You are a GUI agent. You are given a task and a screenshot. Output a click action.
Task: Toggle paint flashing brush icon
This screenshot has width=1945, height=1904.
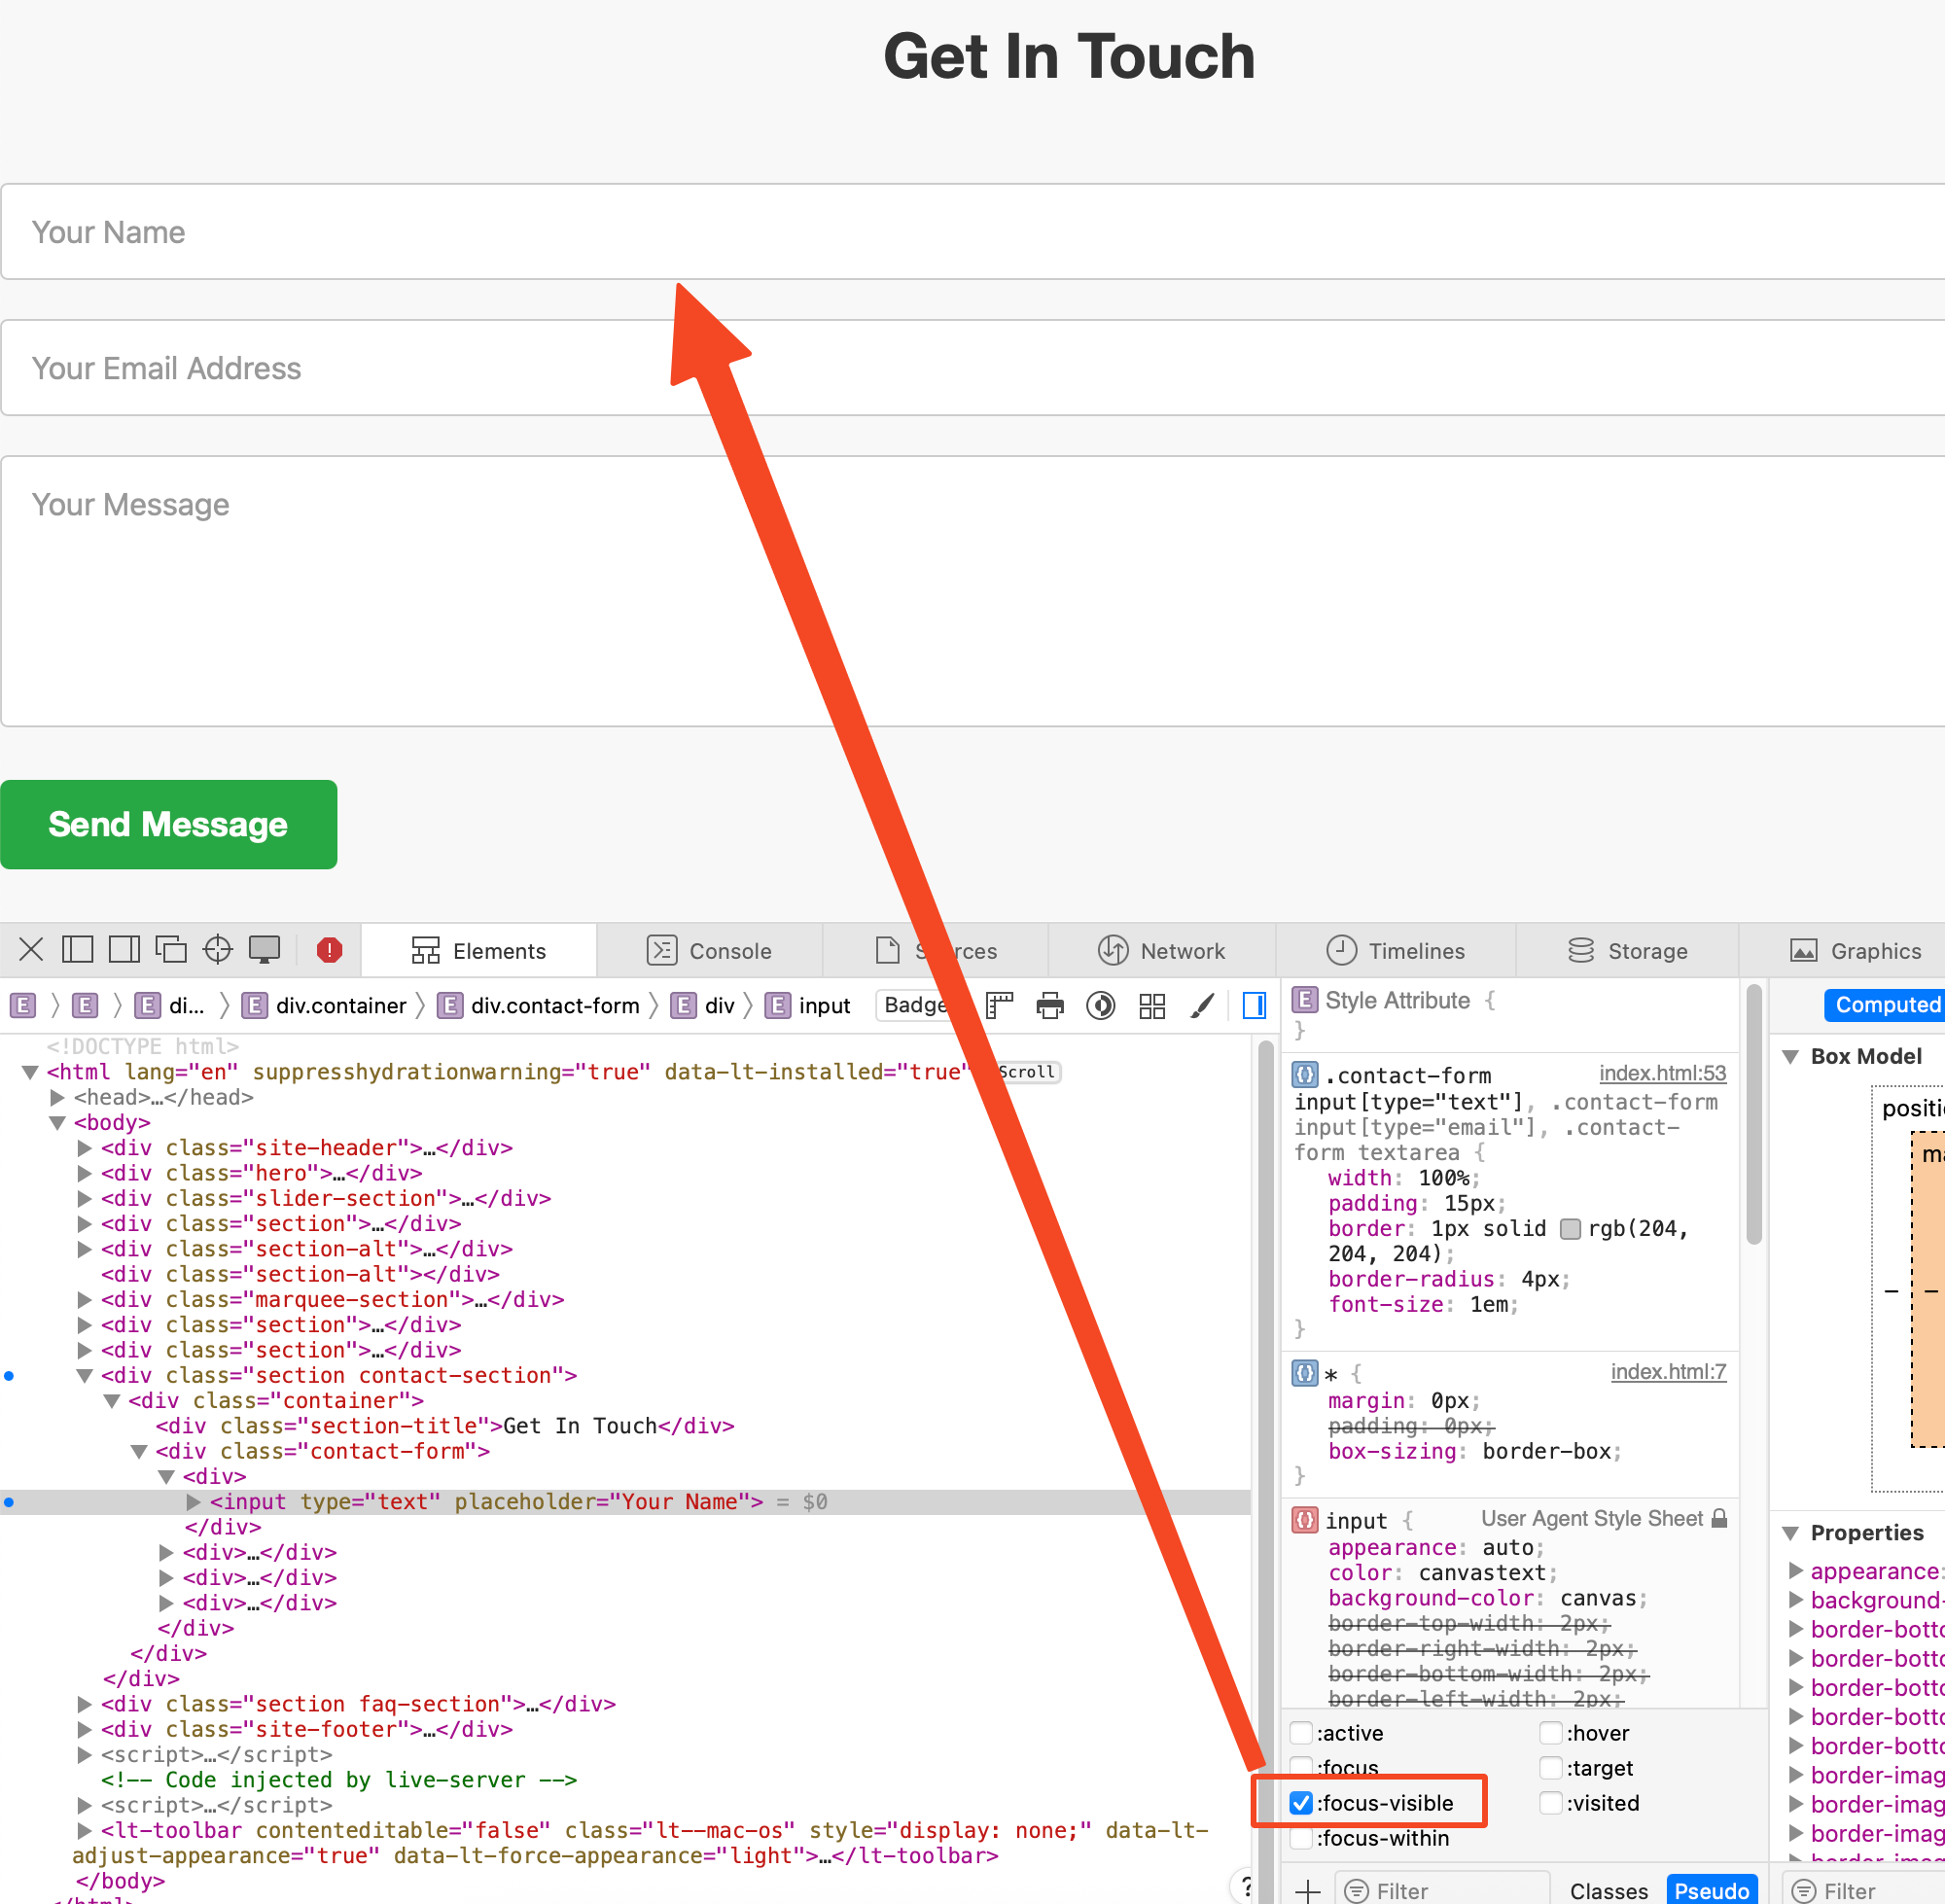[1202, 1005]
